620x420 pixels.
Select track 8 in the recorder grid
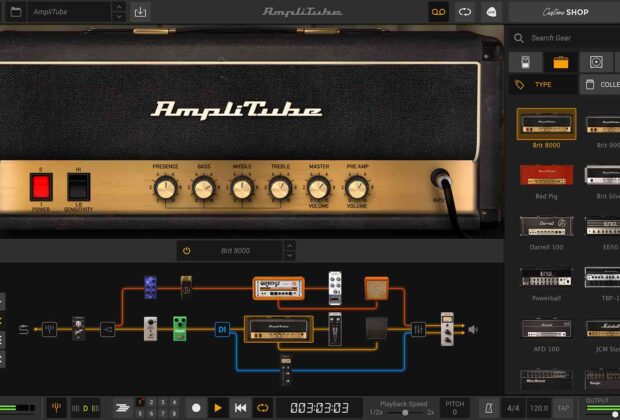[174, 413]
